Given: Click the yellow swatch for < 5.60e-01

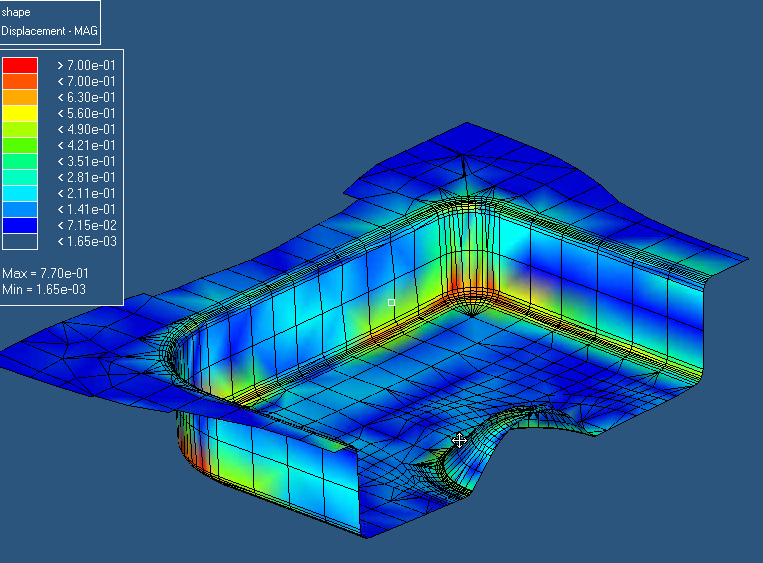Looking at the screenshot, I should [20, 113].
